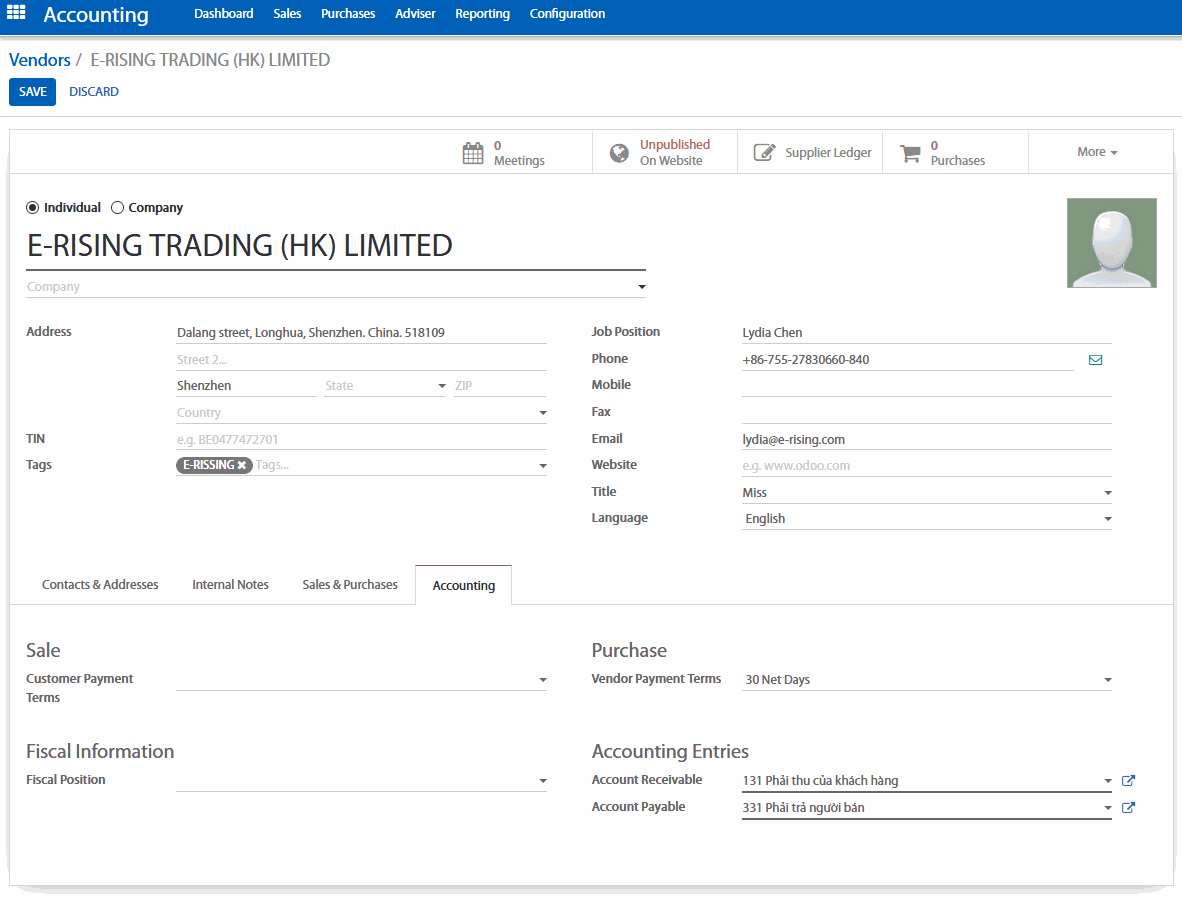1182x903 pixels.
Task: Click the Meetings calendar icon
Action: point(473,153)
